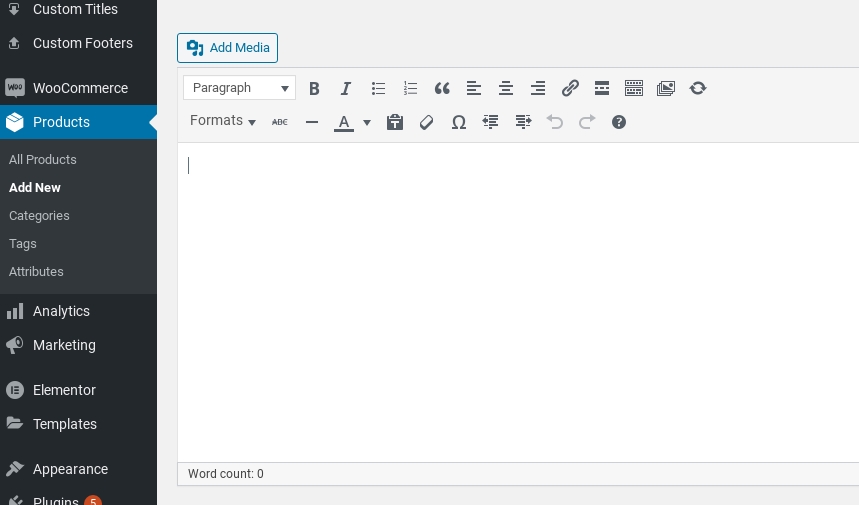Insert a bulleted list

(x=378, y=88)
